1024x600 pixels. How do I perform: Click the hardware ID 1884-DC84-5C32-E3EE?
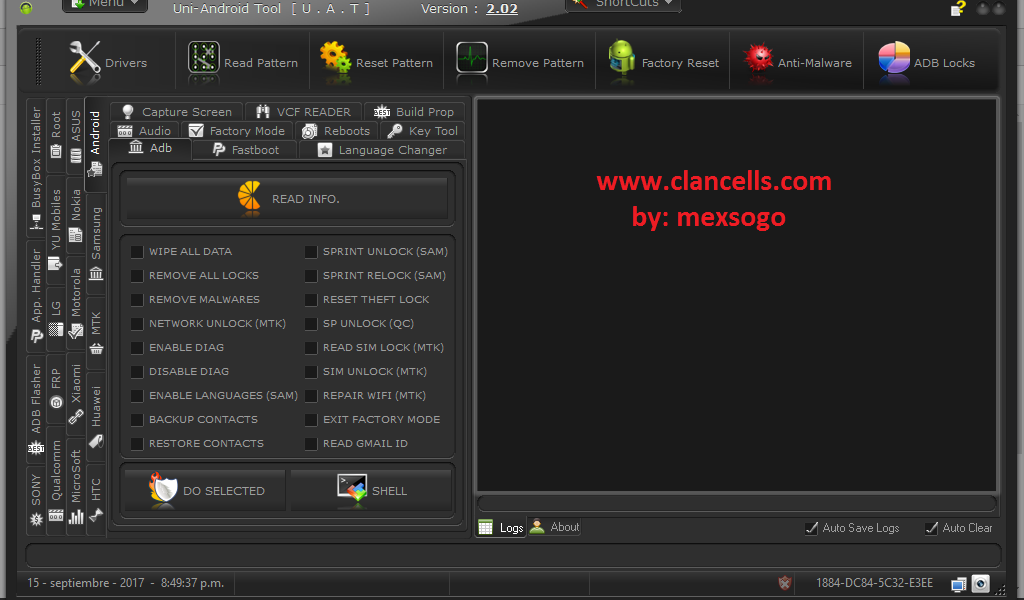(x=874, y=583)
